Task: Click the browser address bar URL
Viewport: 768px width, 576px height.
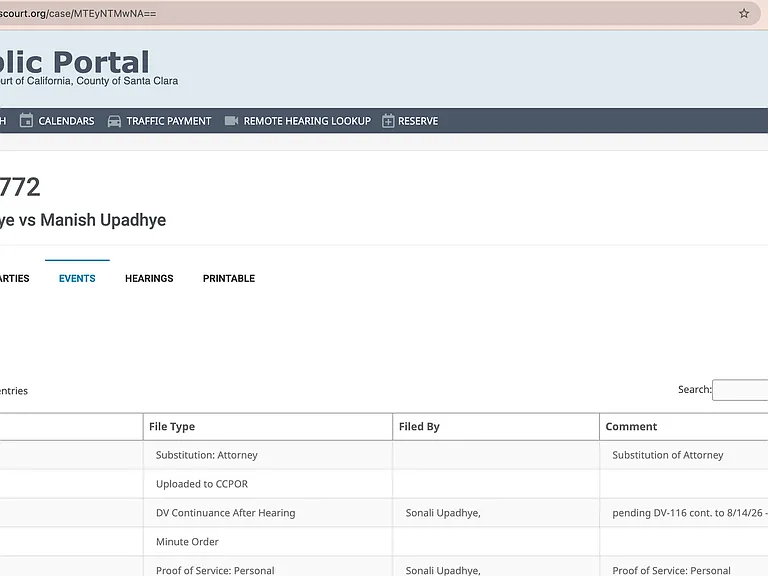Action: tap(78, 14)
